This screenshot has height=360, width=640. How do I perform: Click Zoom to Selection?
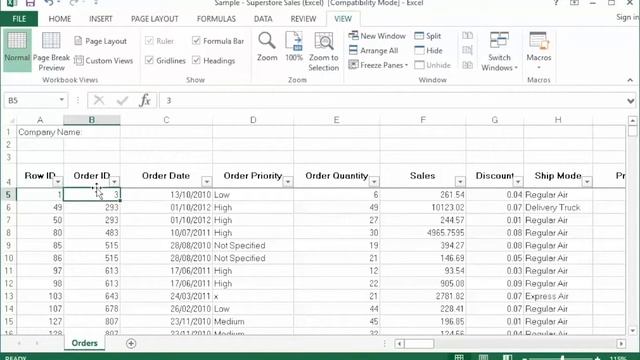point(324,51)
